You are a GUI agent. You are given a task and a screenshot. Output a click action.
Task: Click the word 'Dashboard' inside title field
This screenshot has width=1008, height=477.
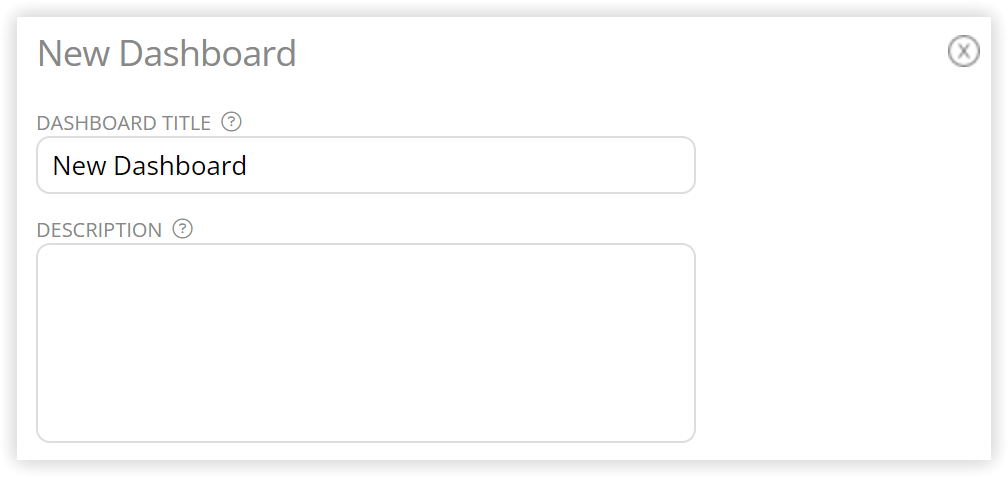coord(180,166)
